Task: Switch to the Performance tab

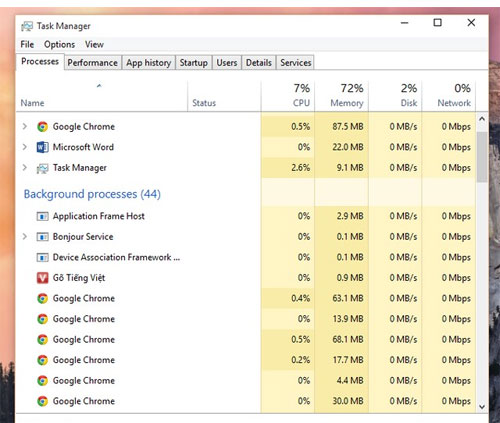Action: click(x=92, y=63)
